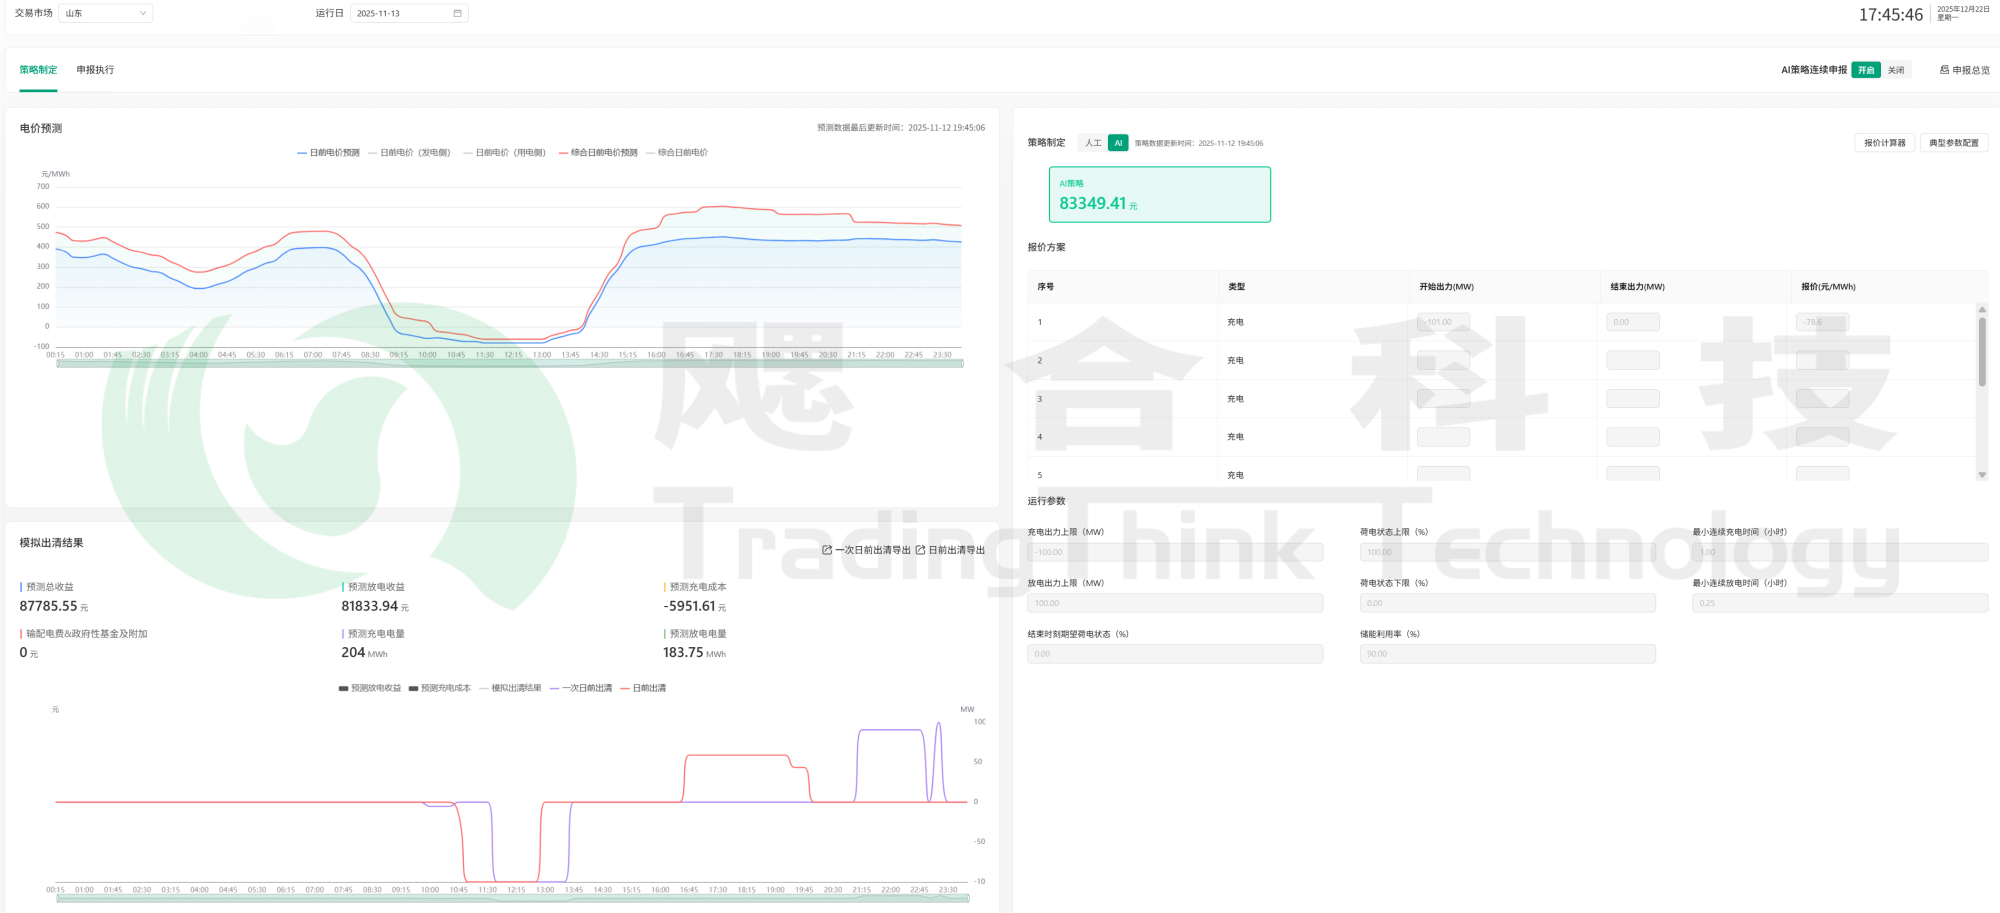Open 典型参数配置 settings
The width and height of the screenshot is (2000, 913).
coord(1953,143)
